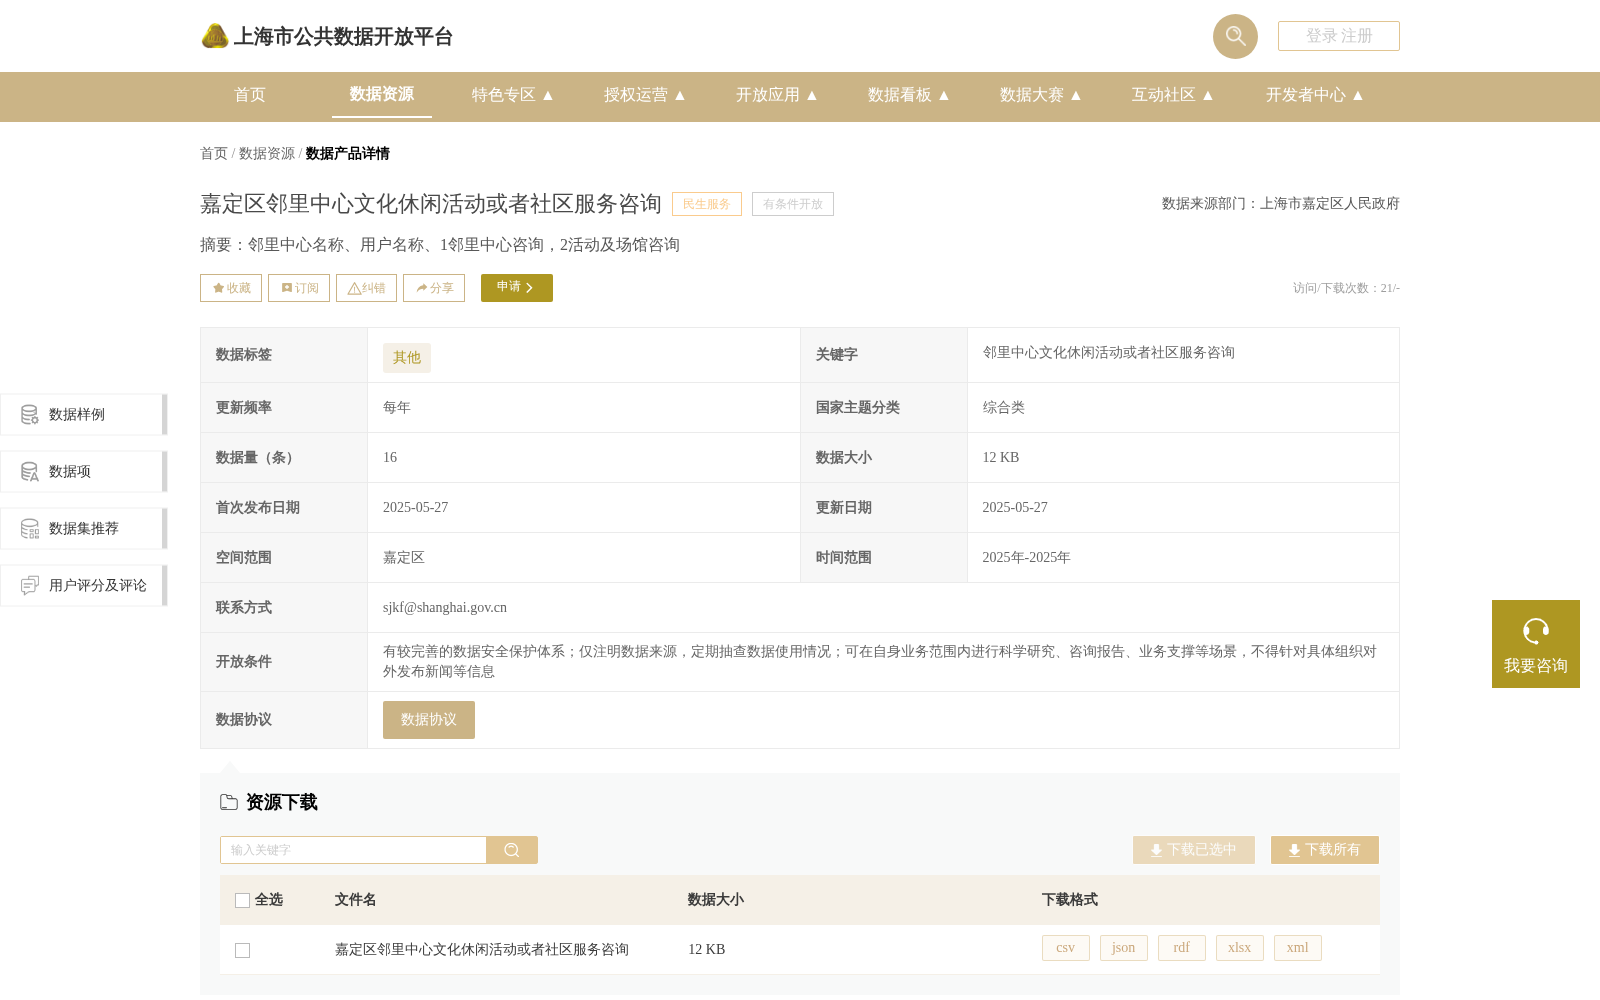
Task: Click the 我要咨询 floating button
Action: click(1536, 644)
